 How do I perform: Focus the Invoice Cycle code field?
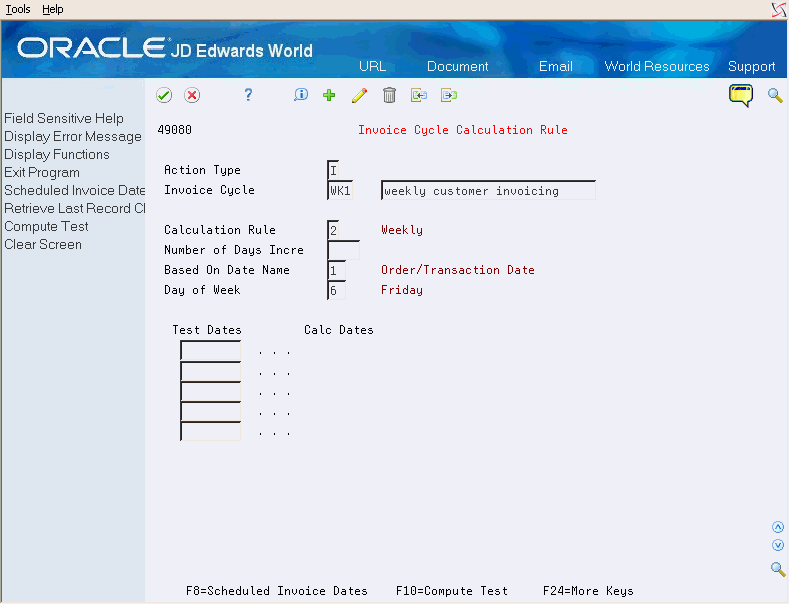(x=340, y=190)
